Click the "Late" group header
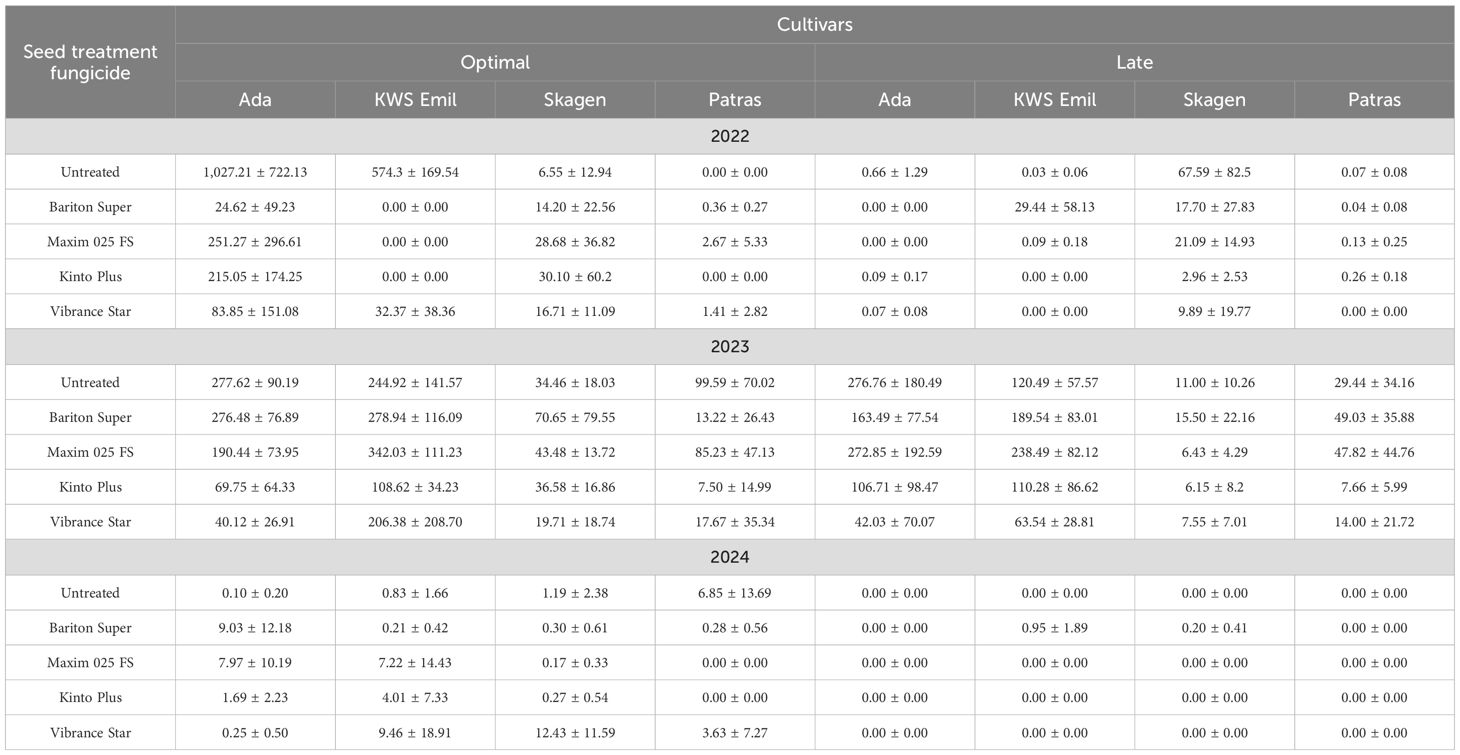The width and height of the screenshot is (1460, 755). [1134, 62]
